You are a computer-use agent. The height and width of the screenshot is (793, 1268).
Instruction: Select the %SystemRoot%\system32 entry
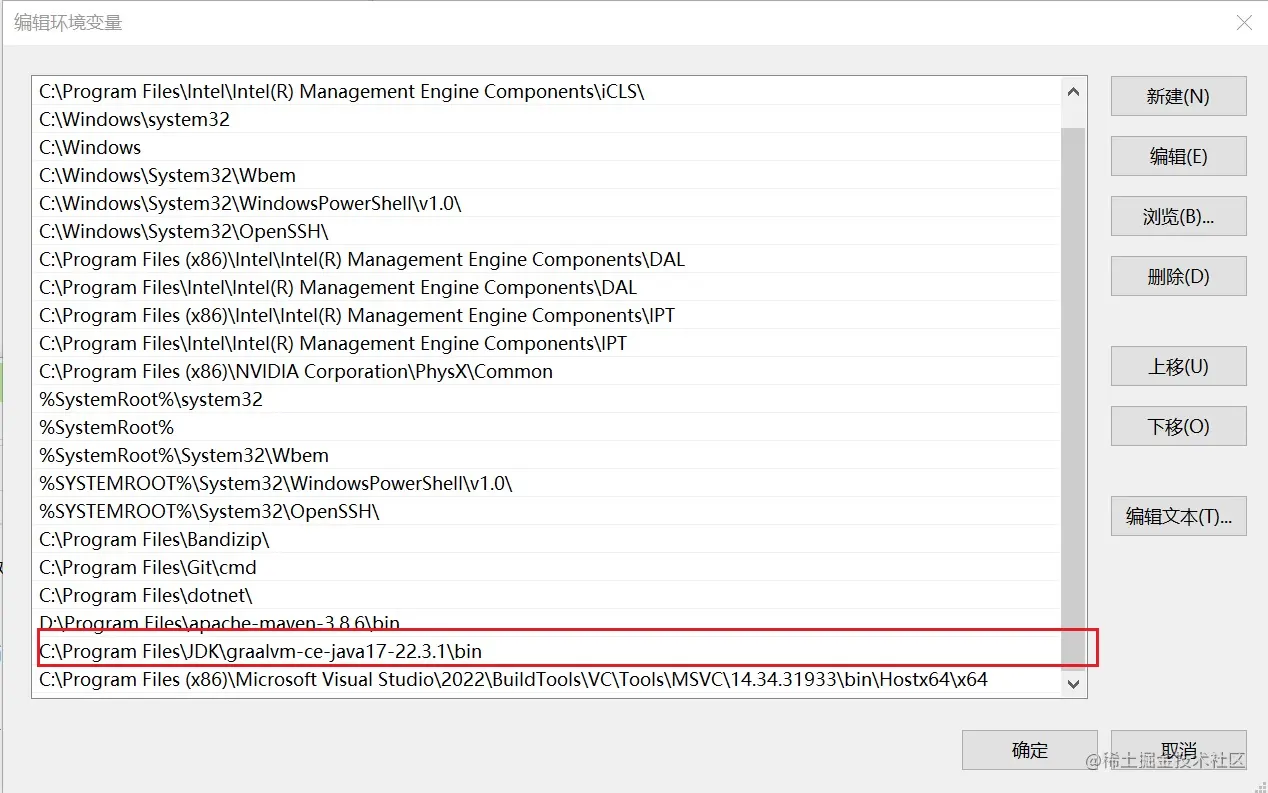coord(548,399)
